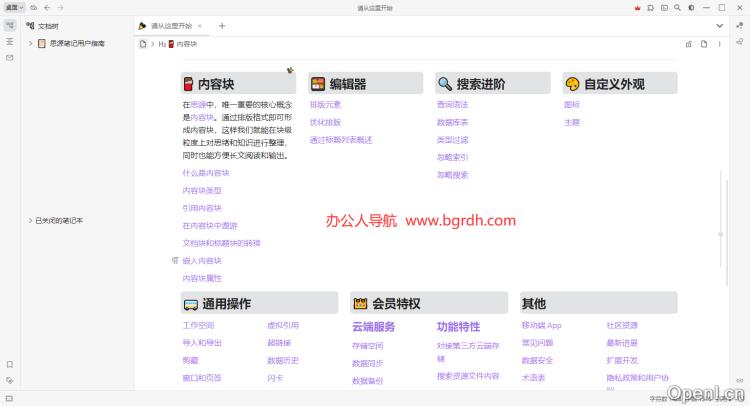This screenshot has width=750, height=406.
Task: Open the 桌面 workspace dropdown
Action: [x=14, y=7]
